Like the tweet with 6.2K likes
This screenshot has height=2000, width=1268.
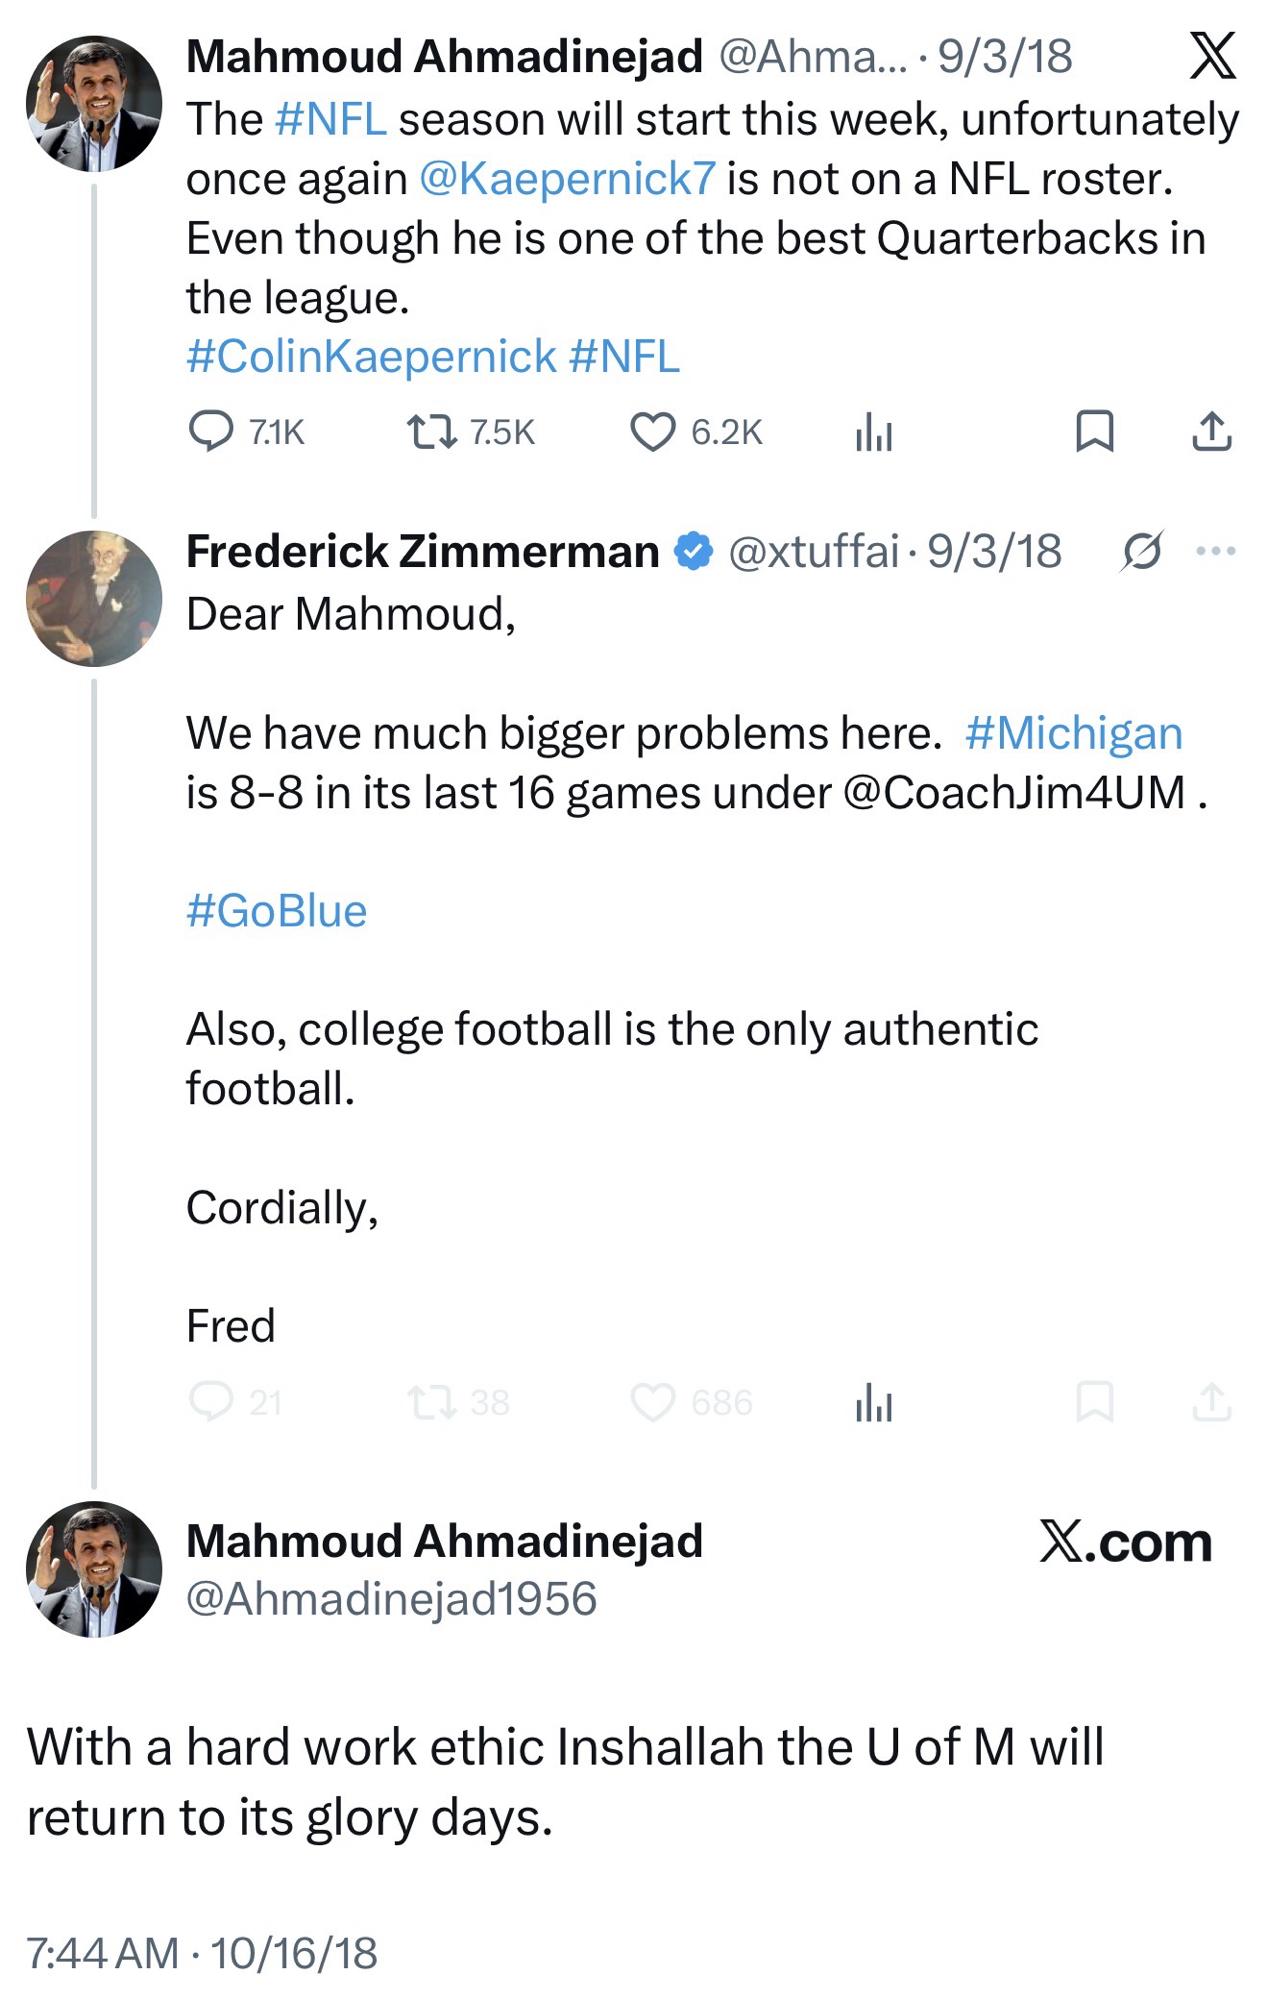tap(653, 432)
